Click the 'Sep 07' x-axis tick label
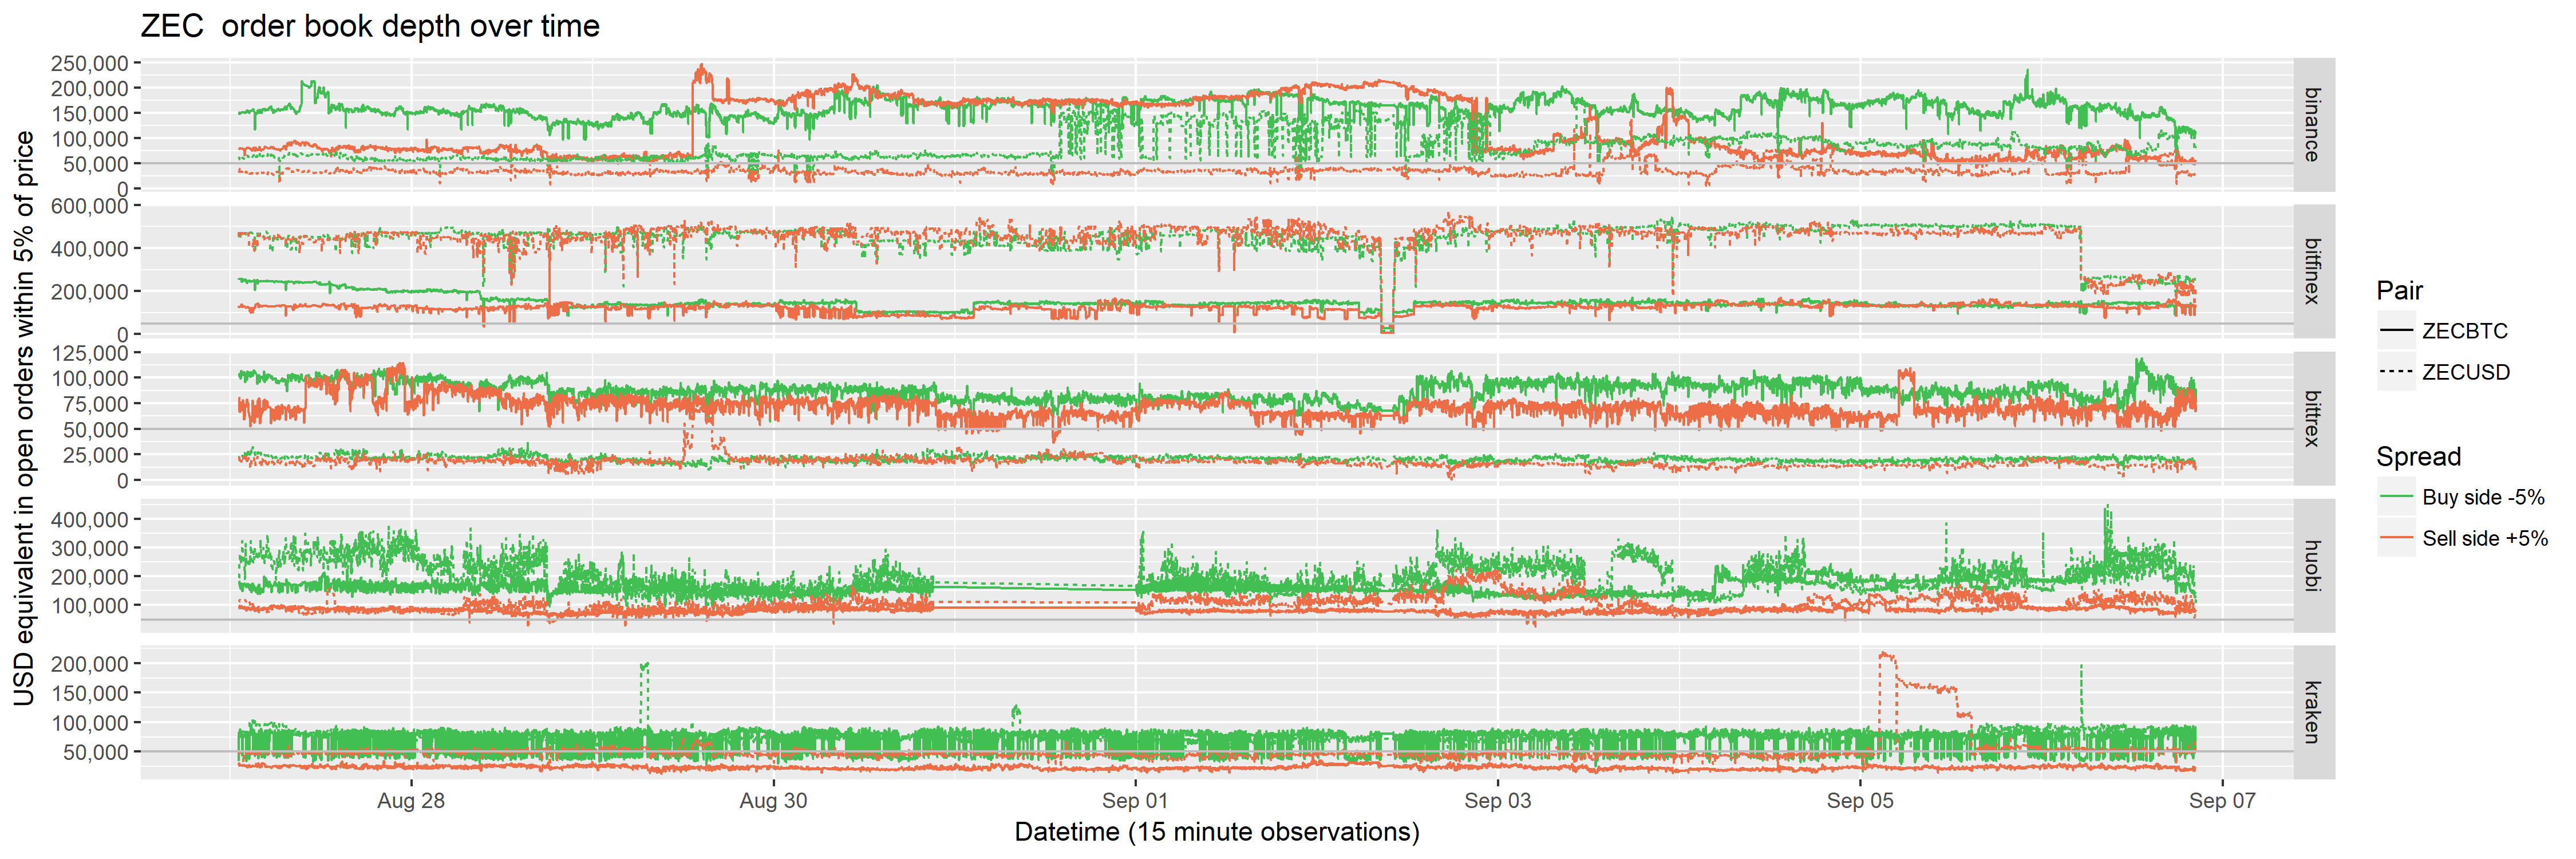This screenshot has width=2576, height=859. point(2222,801)
